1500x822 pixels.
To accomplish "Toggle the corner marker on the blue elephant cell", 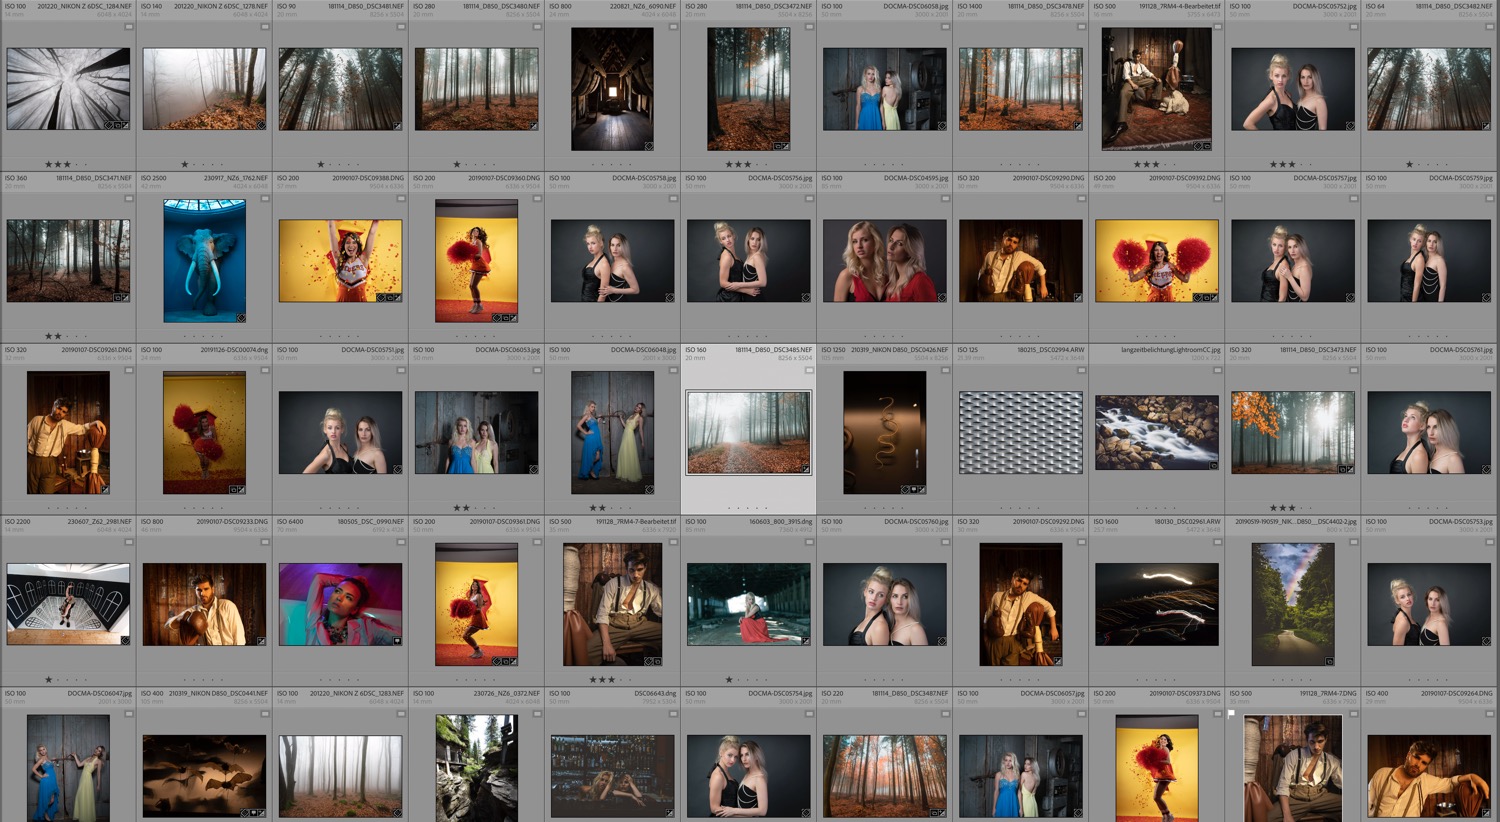I will point(265,199).
